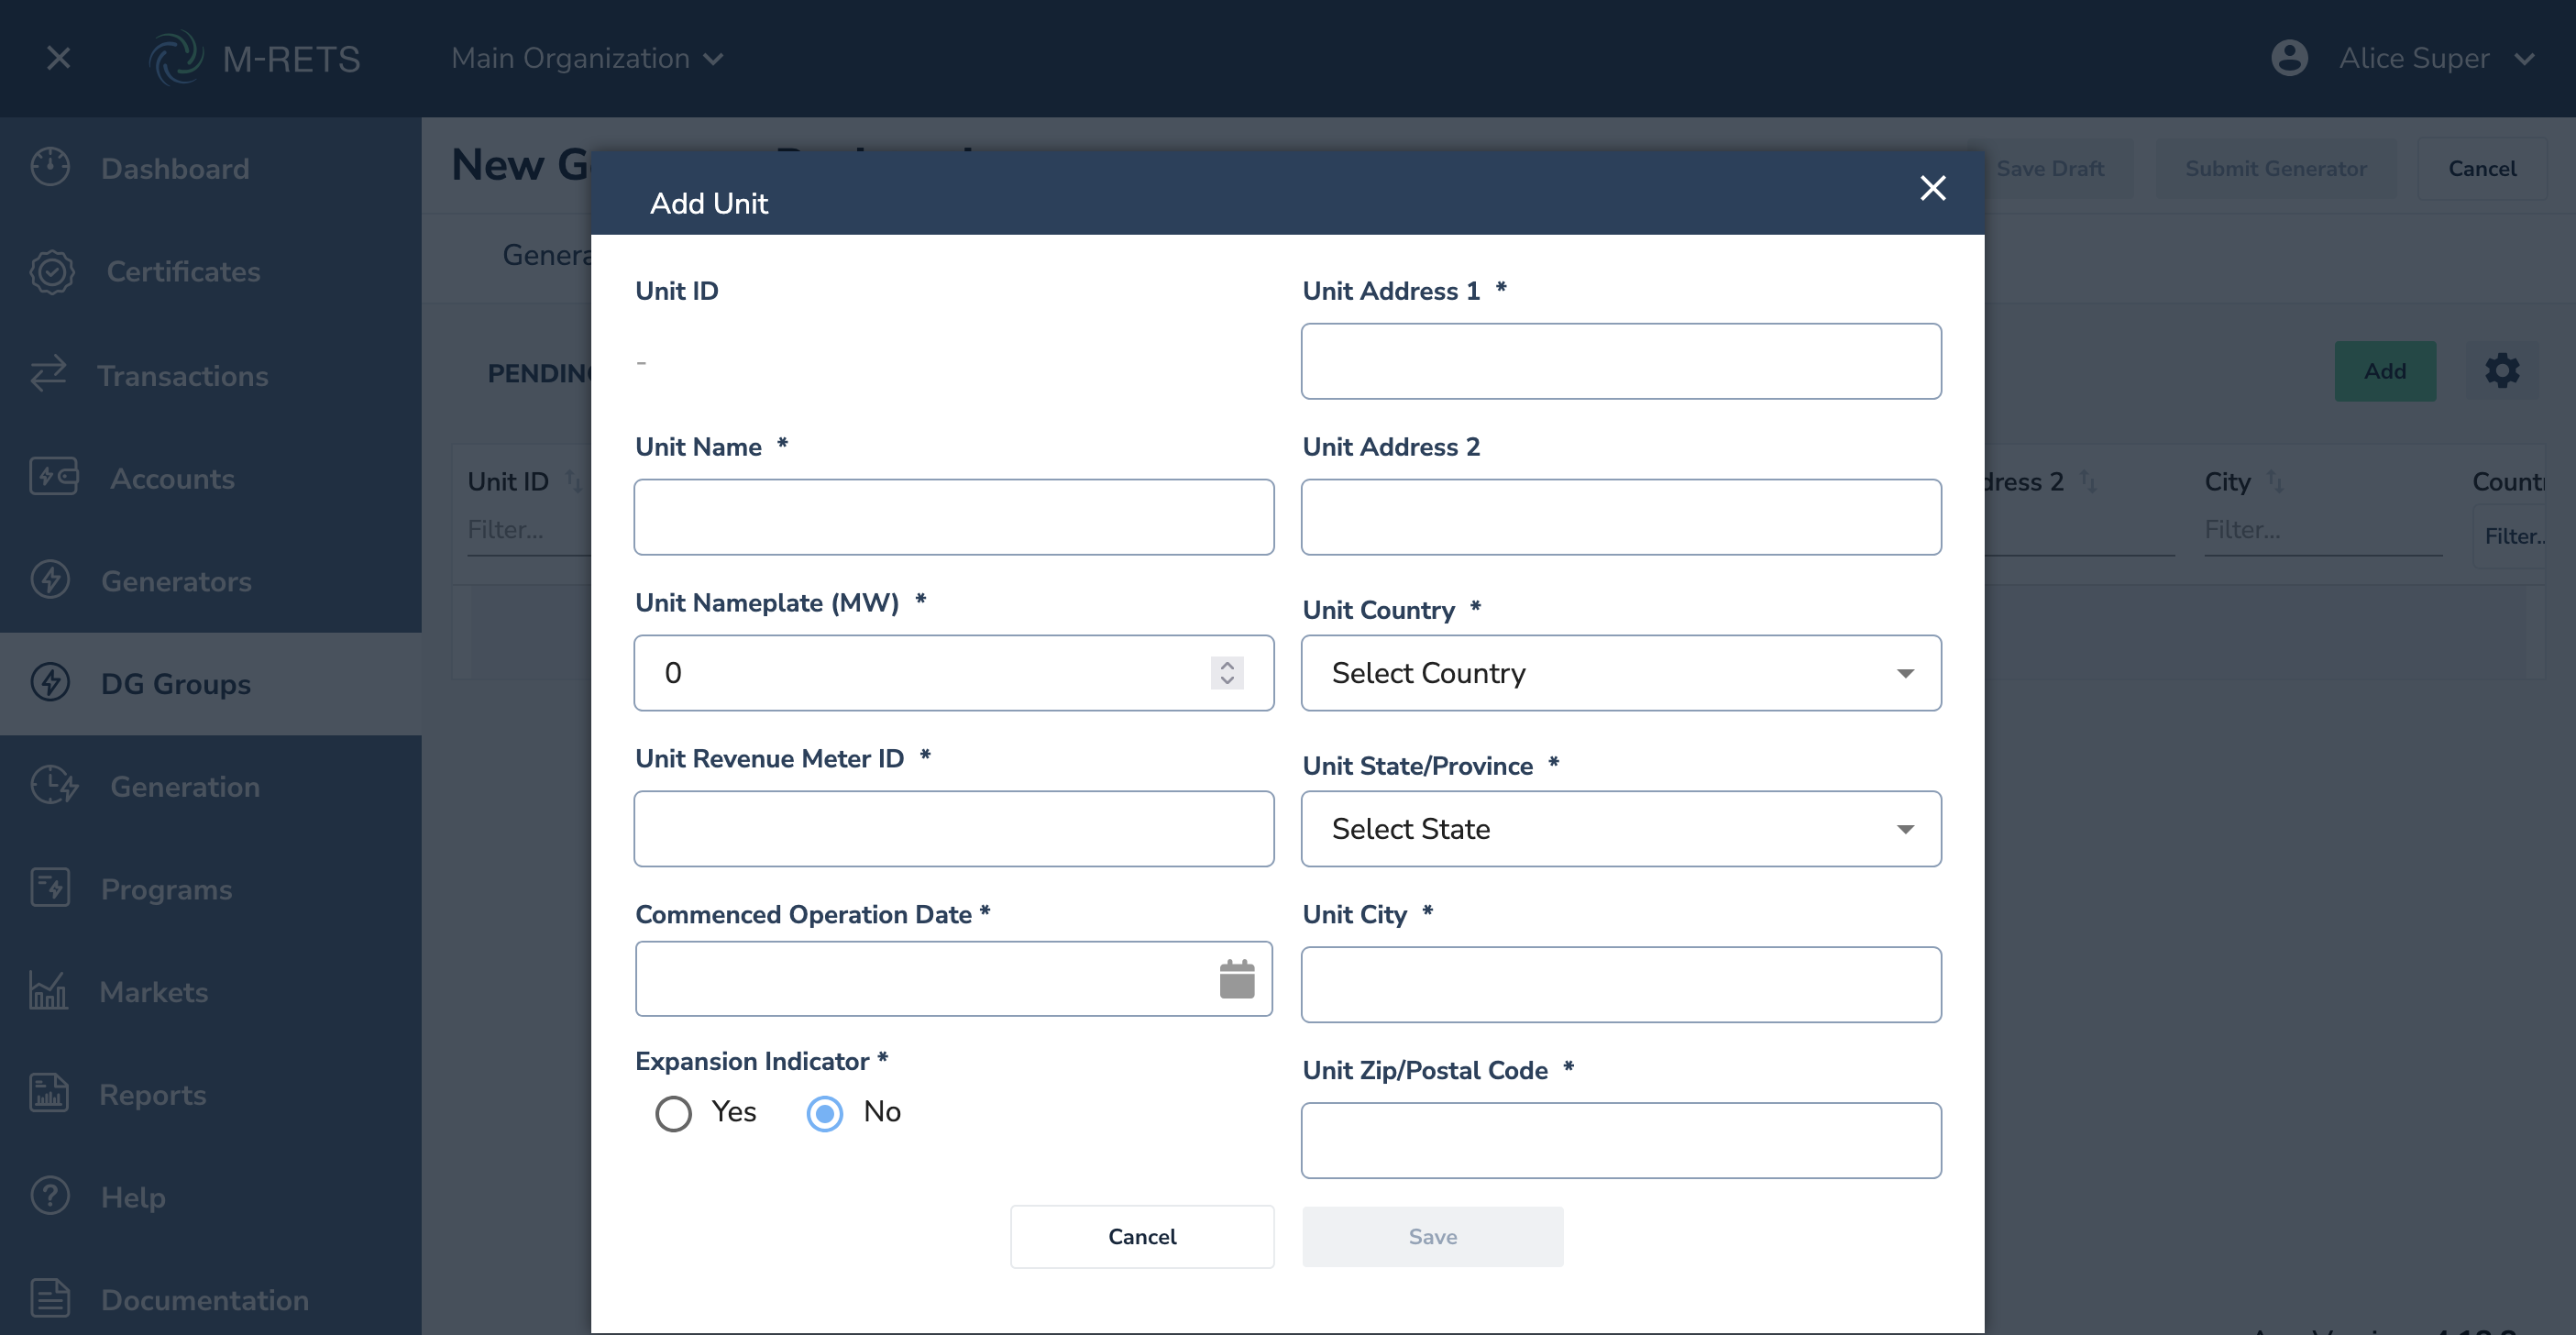2576x1335 pixels.
Task: Open Certificates from the sidebar icon
Action: [52, 271]
